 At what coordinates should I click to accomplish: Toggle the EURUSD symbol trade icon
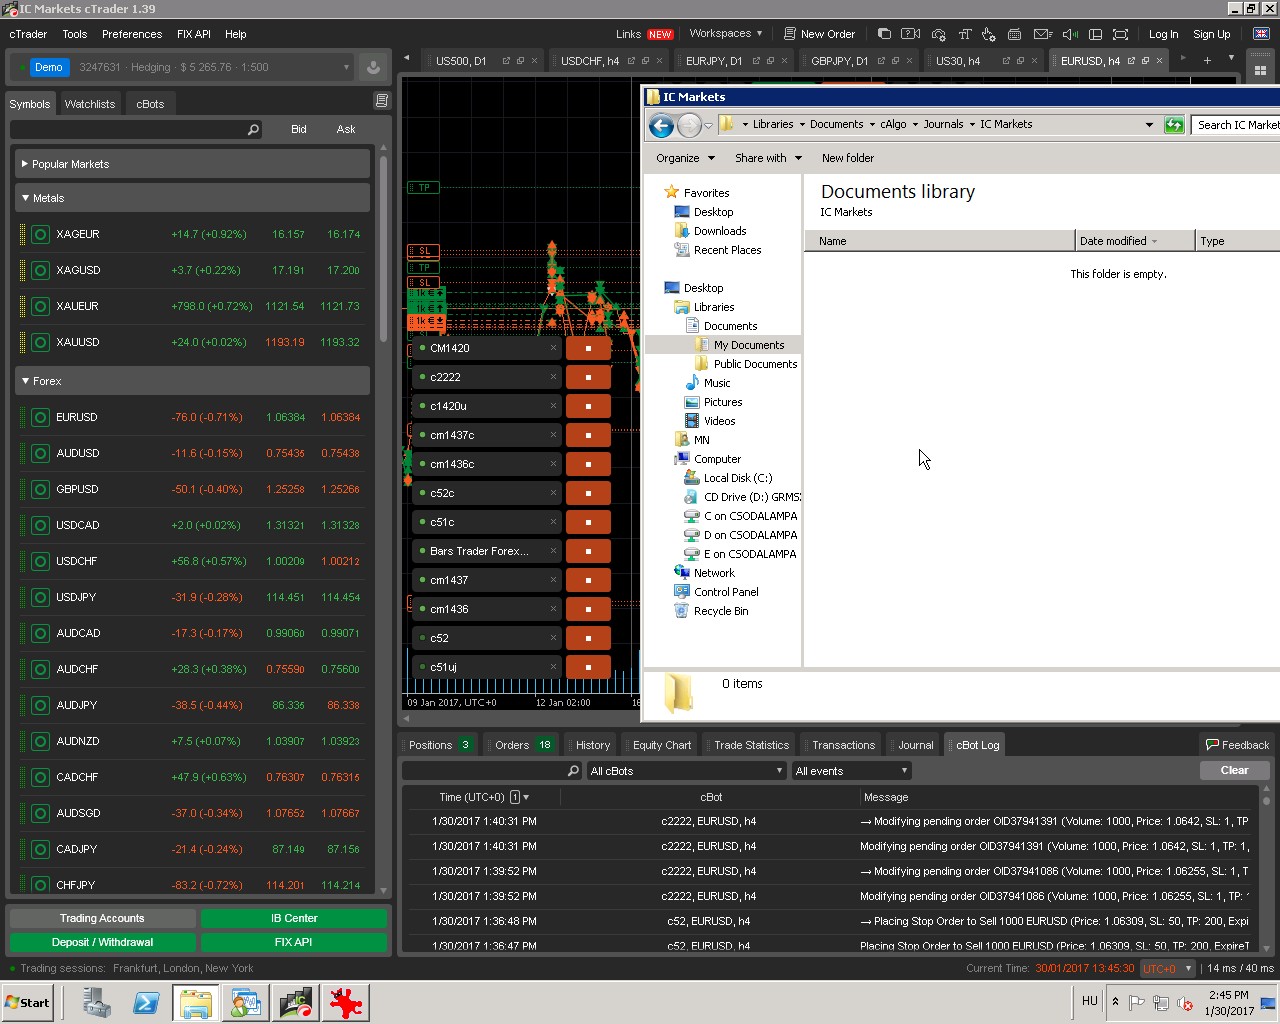click(40, 417)
